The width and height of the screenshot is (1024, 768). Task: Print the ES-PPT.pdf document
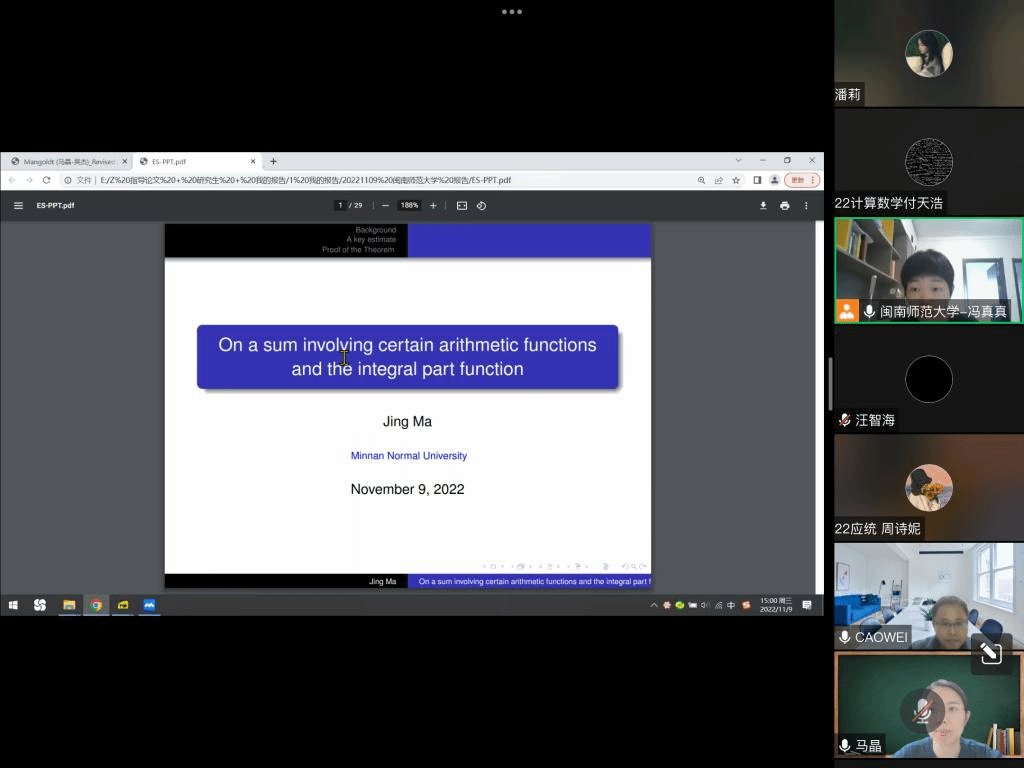(784, 206)
